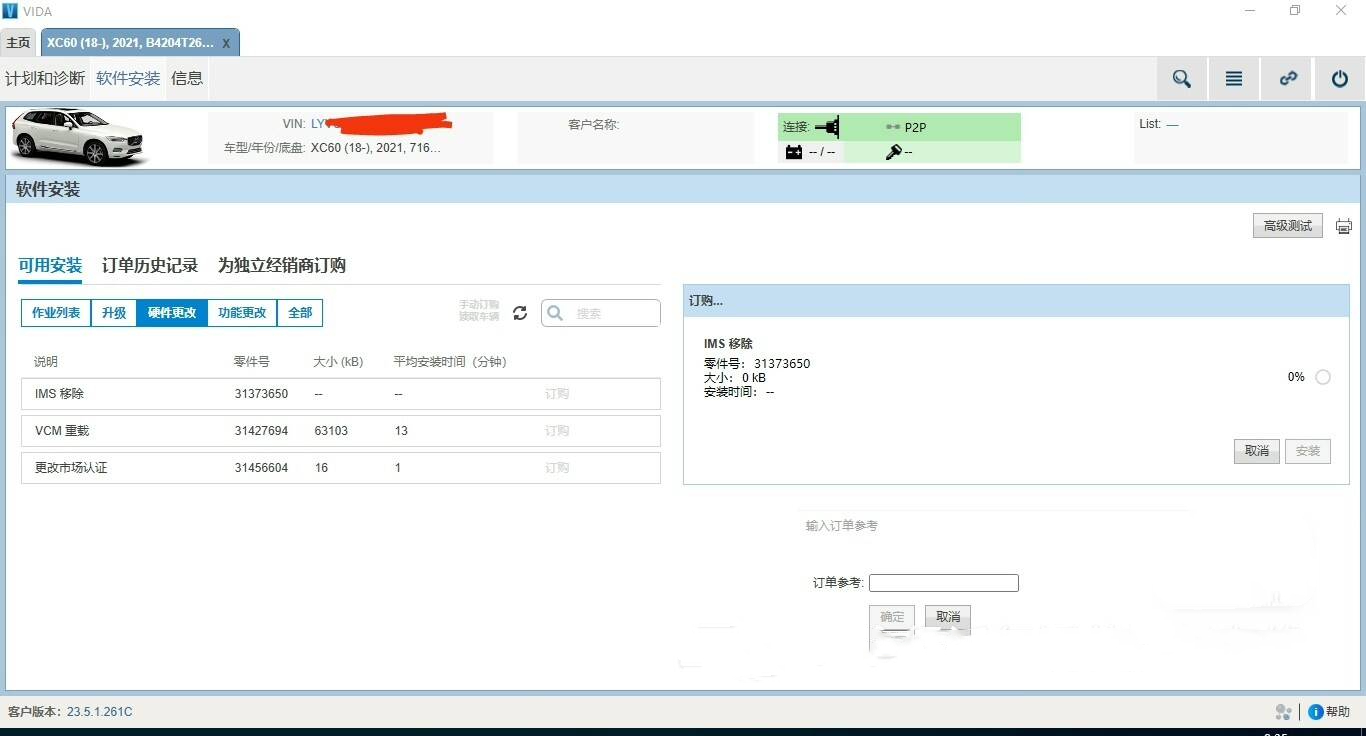Viewport: 1366px width, 736px height.
Task: Click the 0% progress circle indicator
Action: (1323, 377)
